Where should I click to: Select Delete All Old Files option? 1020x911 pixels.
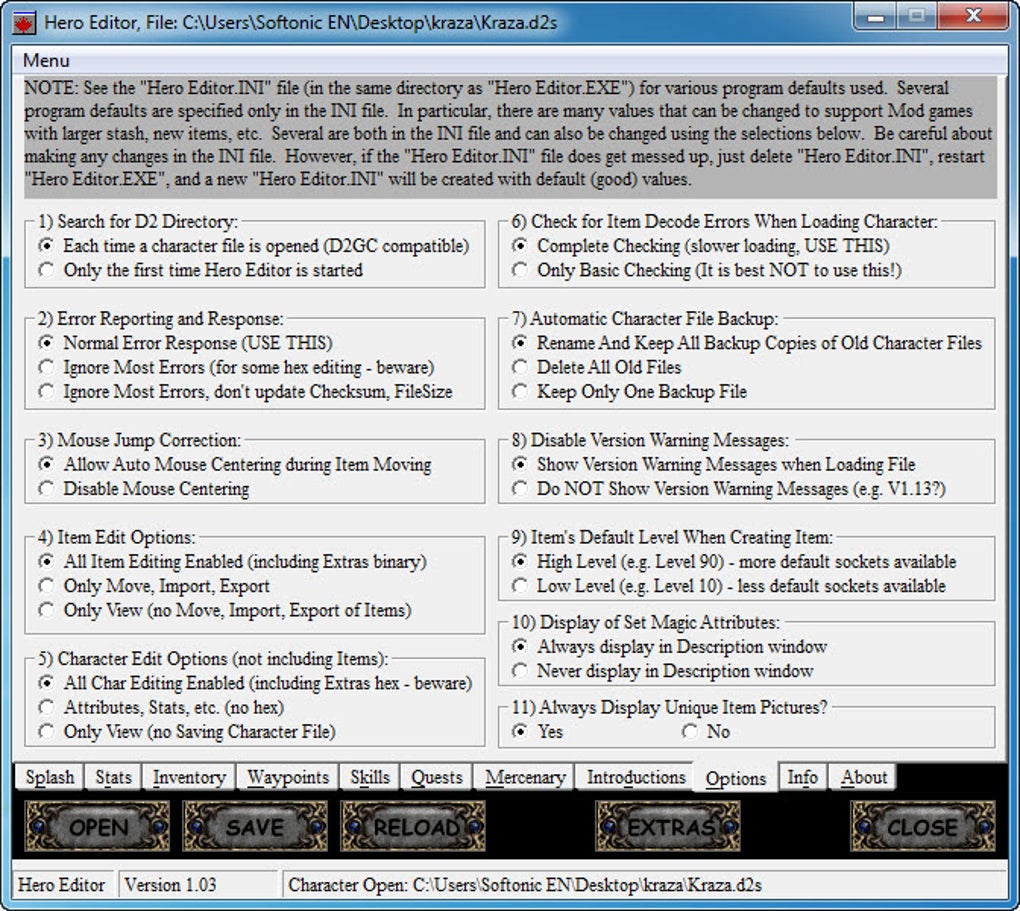pos(597,368)
